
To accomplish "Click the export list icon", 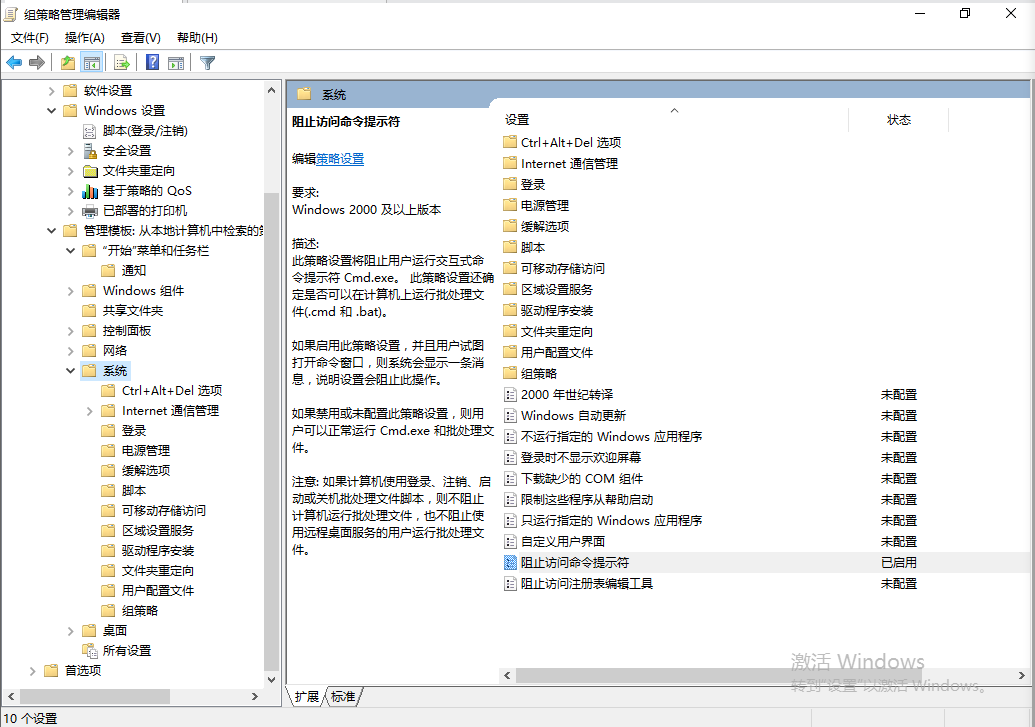I will click(120, 62).
